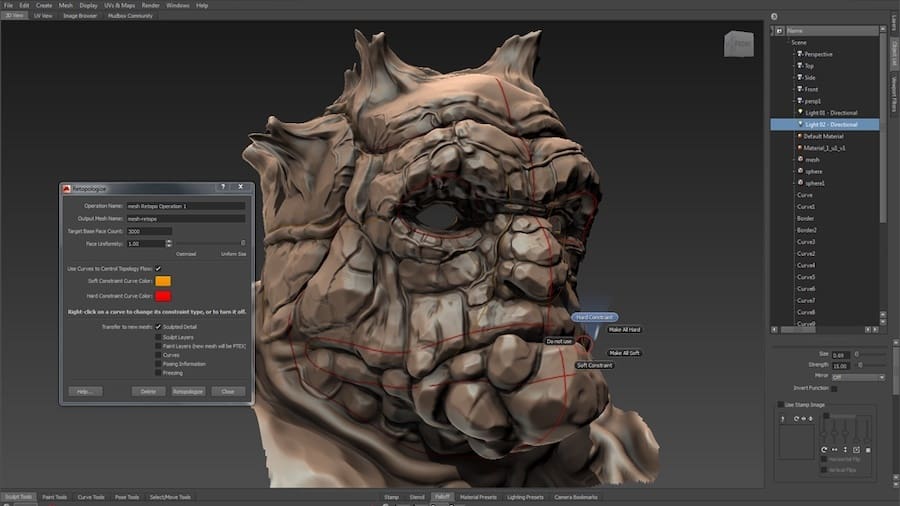Image resolution: width=900 pixels, height=506 pixels.
Task: Open the Render menu
Action: click(x=150, y=5)
